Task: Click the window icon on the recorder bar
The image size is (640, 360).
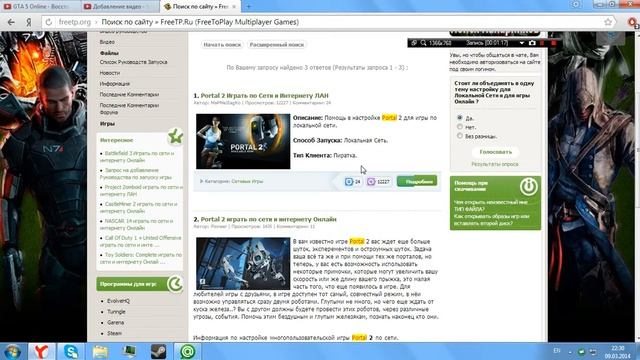Action: pos(414,43)
